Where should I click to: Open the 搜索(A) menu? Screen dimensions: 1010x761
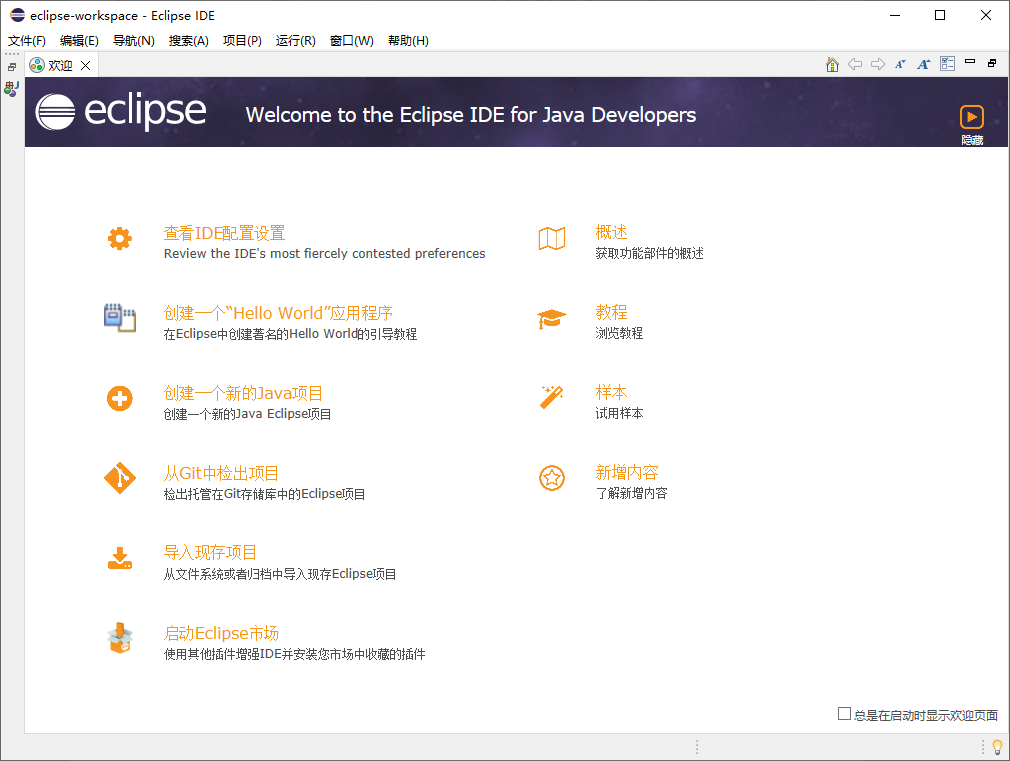tap(189, 41)
